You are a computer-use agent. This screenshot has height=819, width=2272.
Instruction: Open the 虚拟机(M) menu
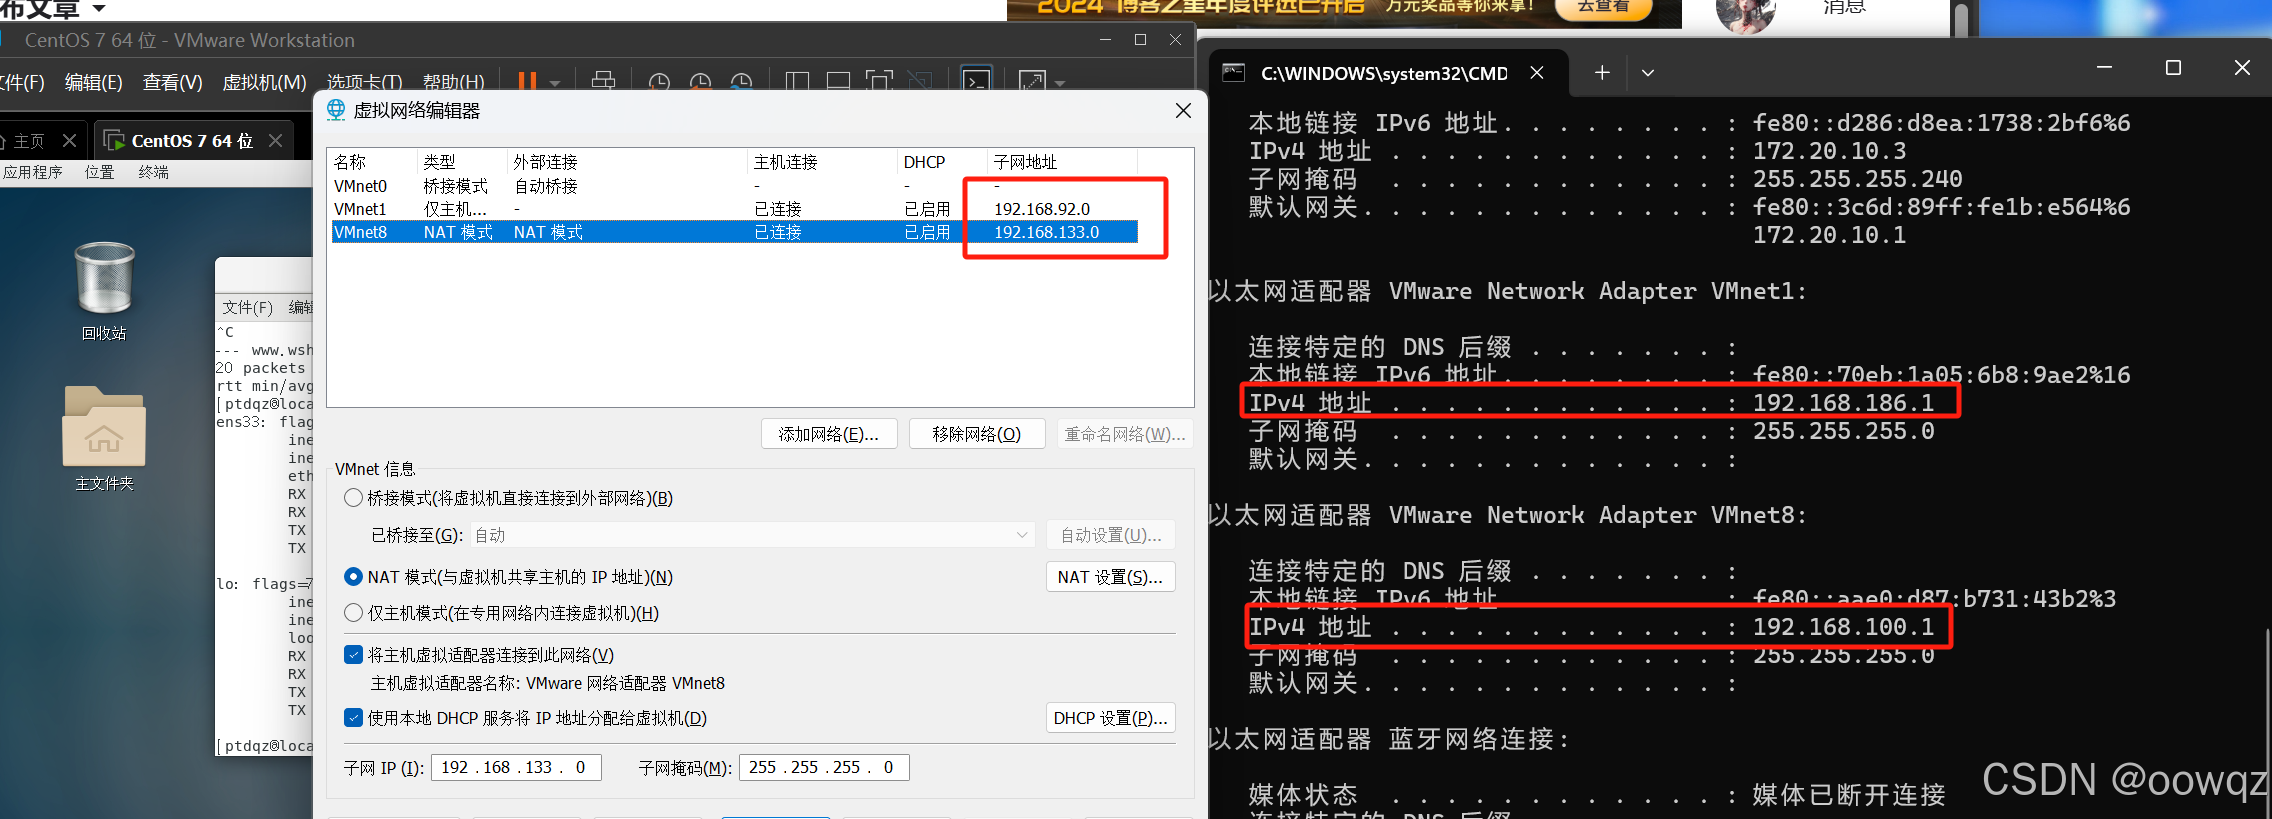[264, 82]
